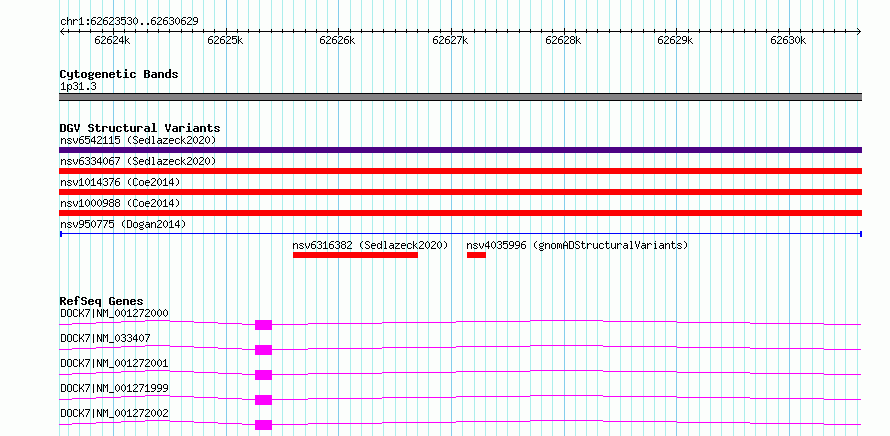Open the DOCK7|NM_001272001 transcript label
890x436 pixels.
click(x=114, y=363)
